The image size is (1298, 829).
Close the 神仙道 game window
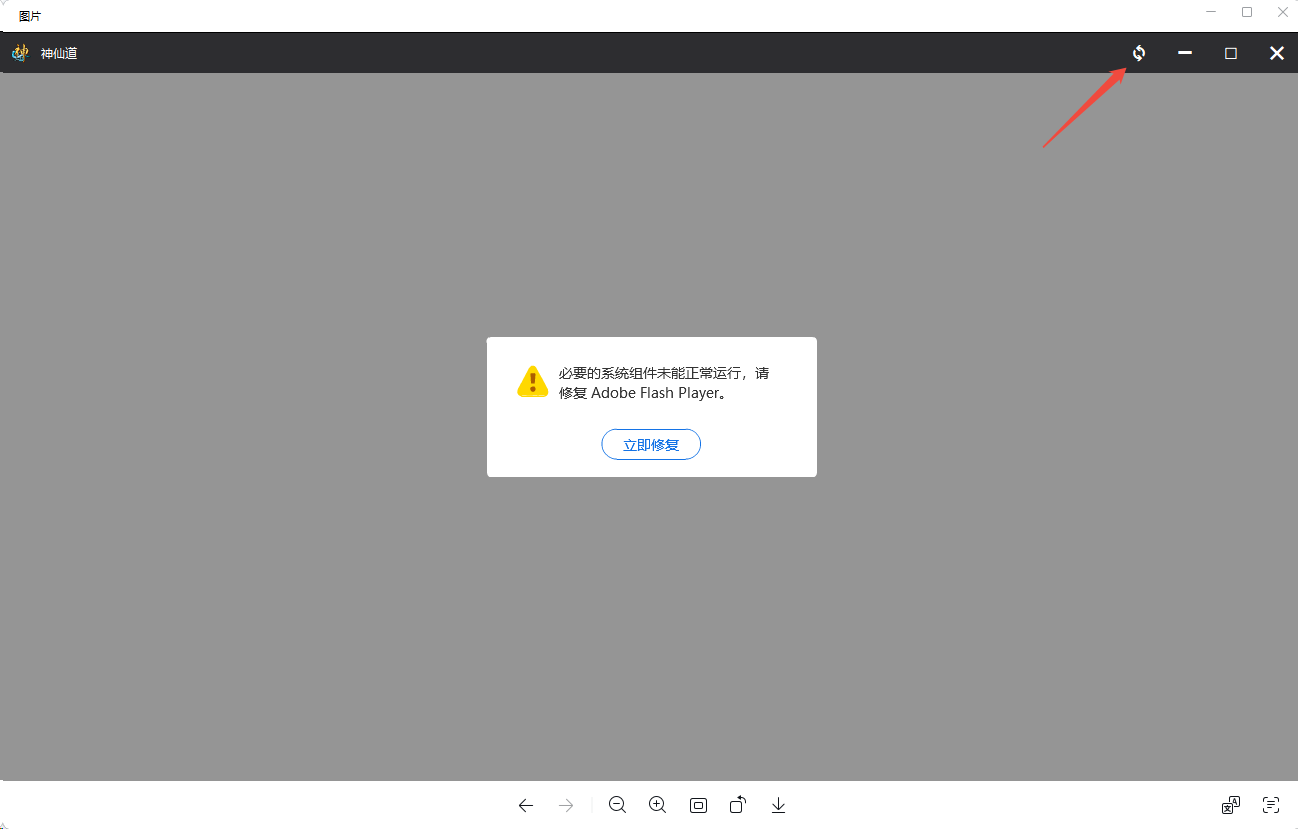coord(1276,53)
